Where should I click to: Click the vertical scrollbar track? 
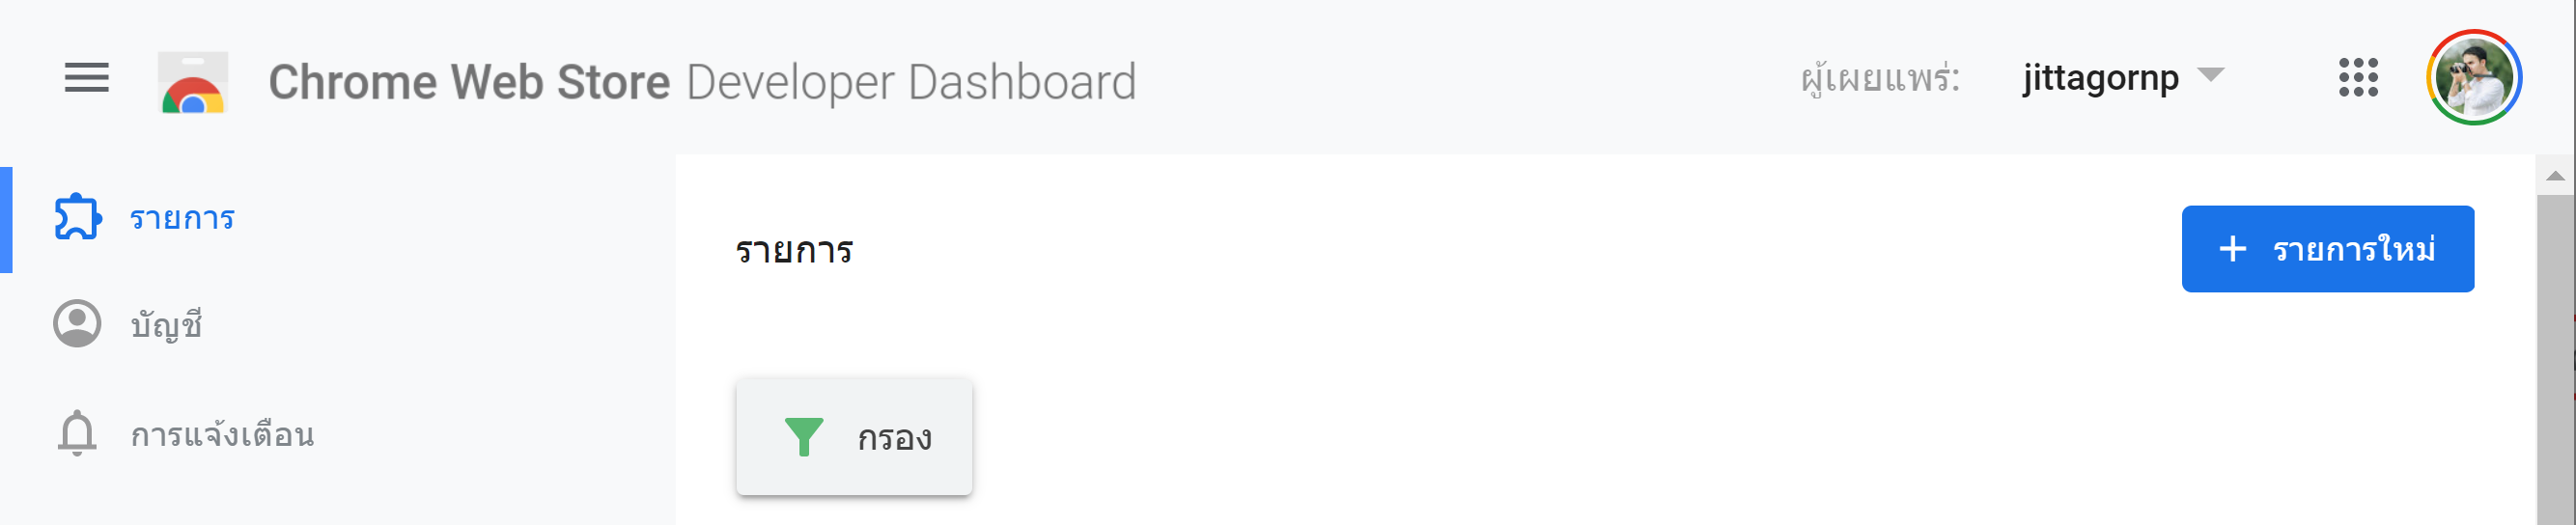[2555, 360]
